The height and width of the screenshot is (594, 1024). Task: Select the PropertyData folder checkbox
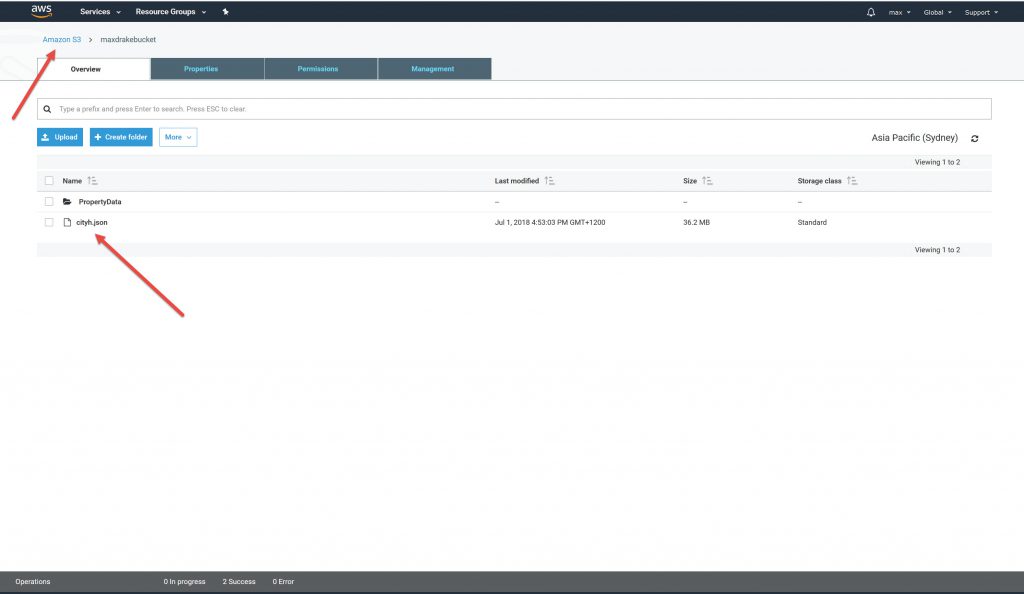pyautogui.click(x=49, y=202)
